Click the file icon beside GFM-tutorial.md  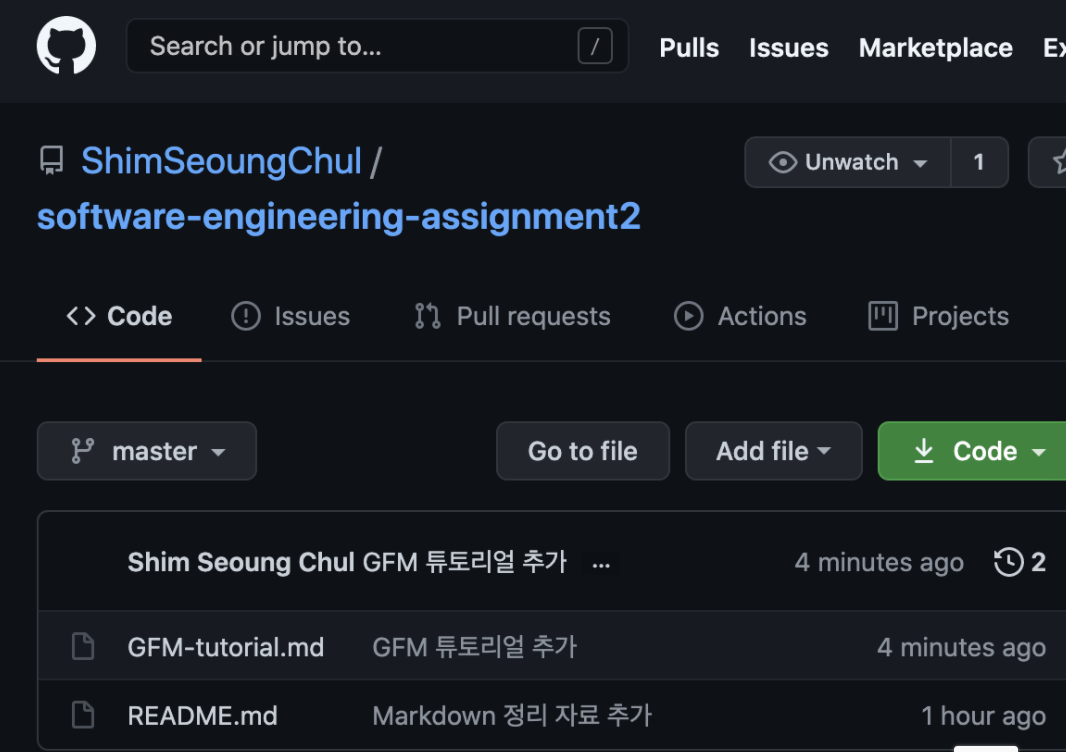pos(82,646)
